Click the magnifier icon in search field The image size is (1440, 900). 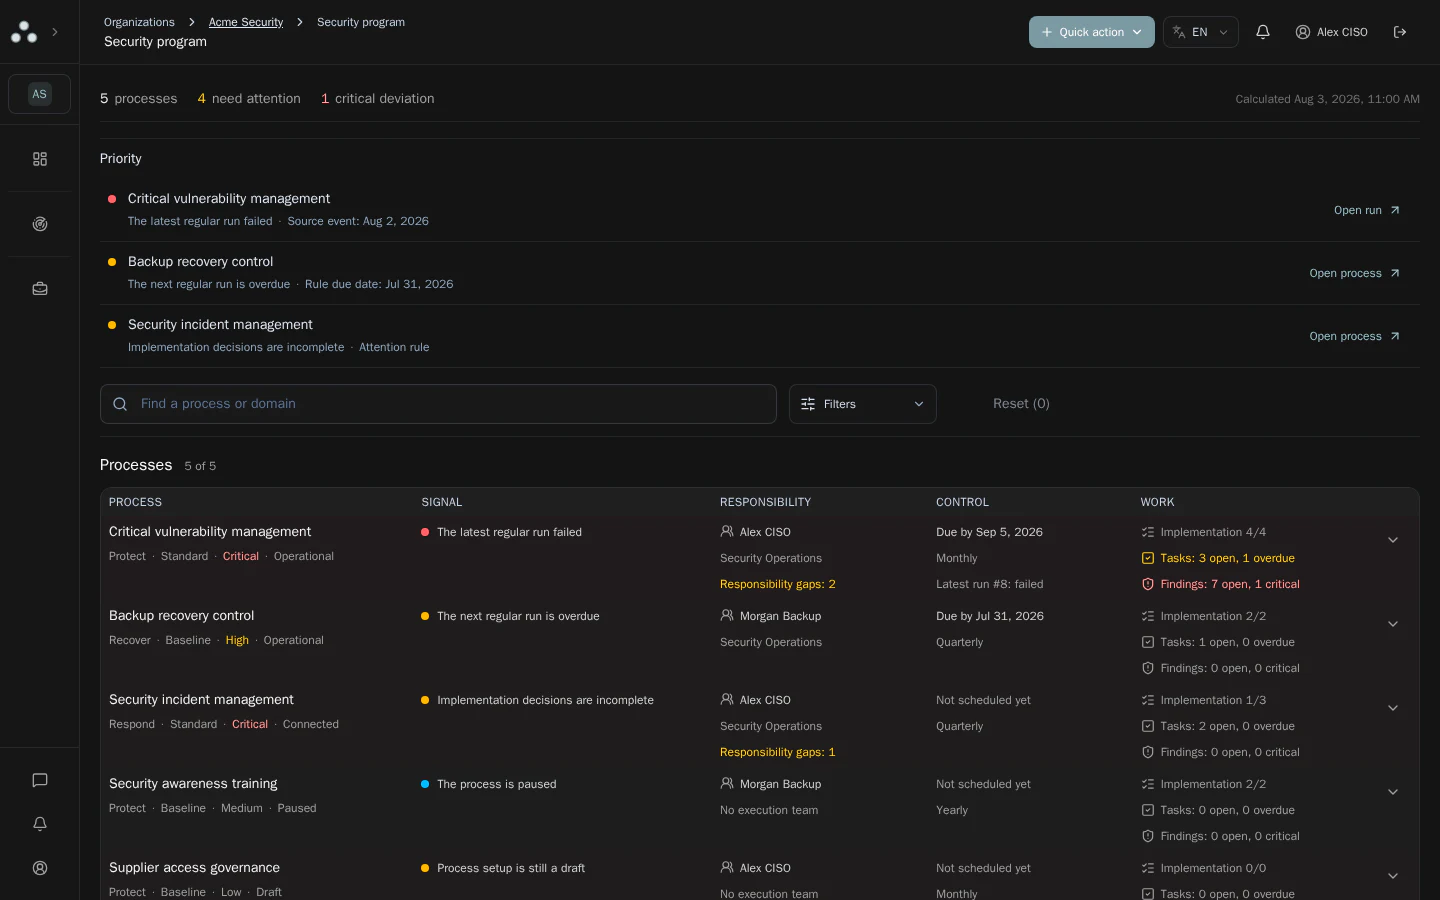click(x=120, y=404)
